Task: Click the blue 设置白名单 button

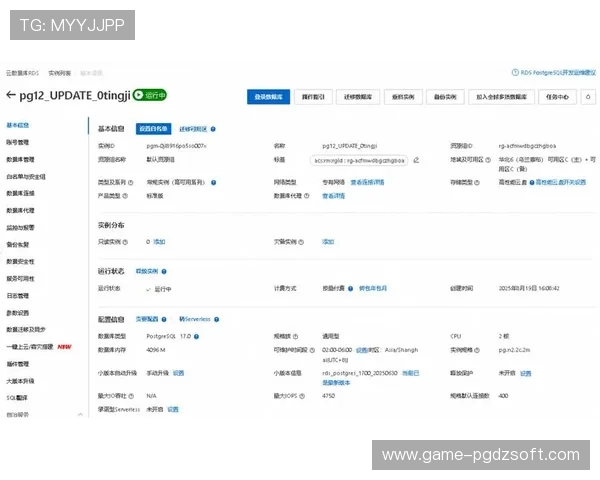Action: pyautogui.click(x=153, y=129)
